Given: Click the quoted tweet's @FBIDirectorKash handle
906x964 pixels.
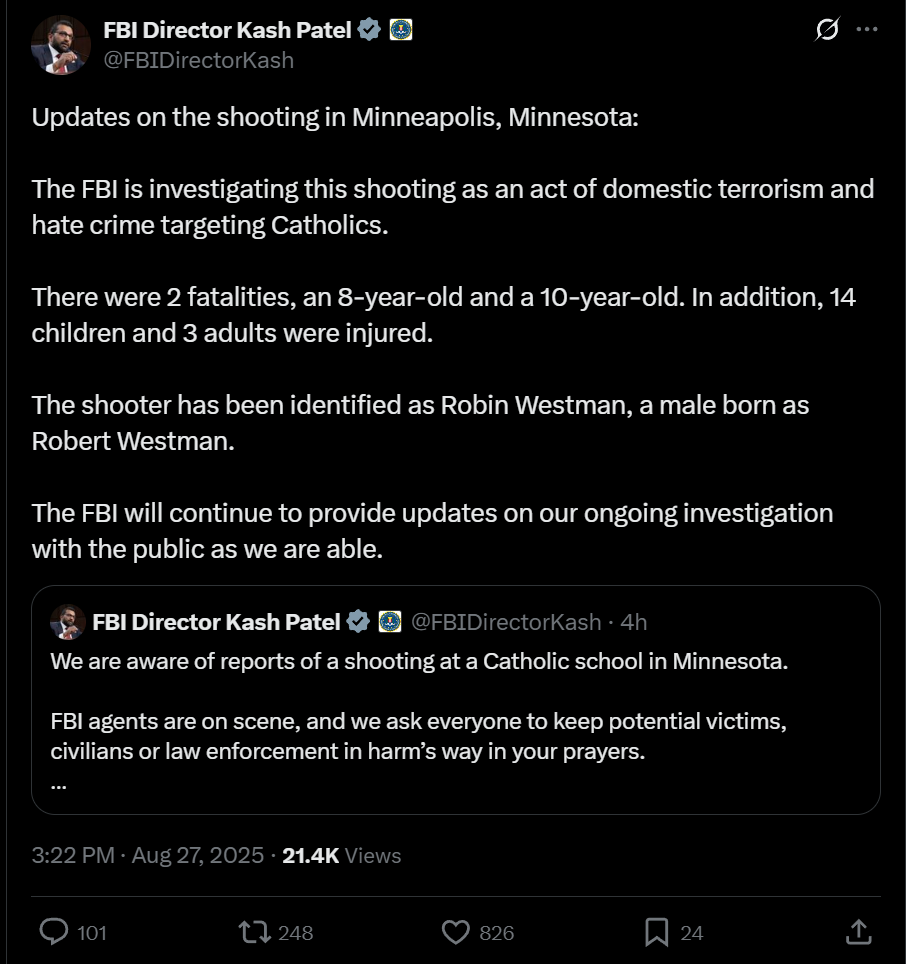Looking at the screenshot, I should [x=506, y=622].
